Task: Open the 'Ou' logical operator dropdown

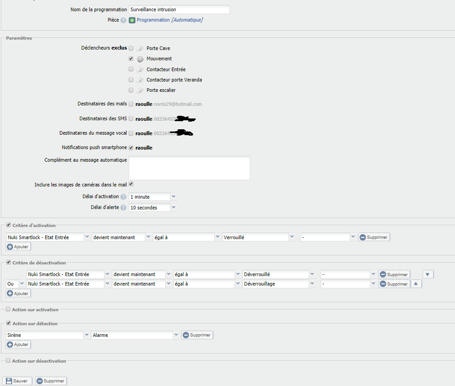Action: pyautogui.click(x=16, y=284)
